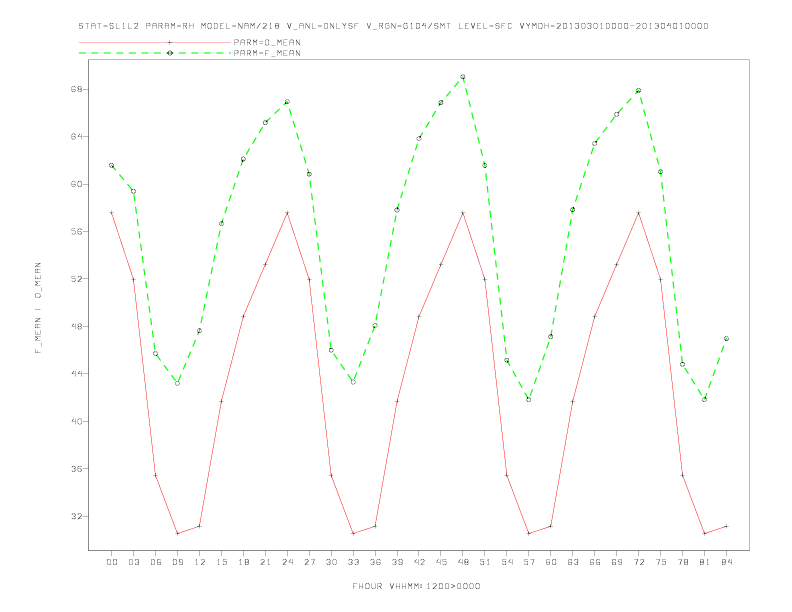Click y-axis tick label 44

coord(77,374)
